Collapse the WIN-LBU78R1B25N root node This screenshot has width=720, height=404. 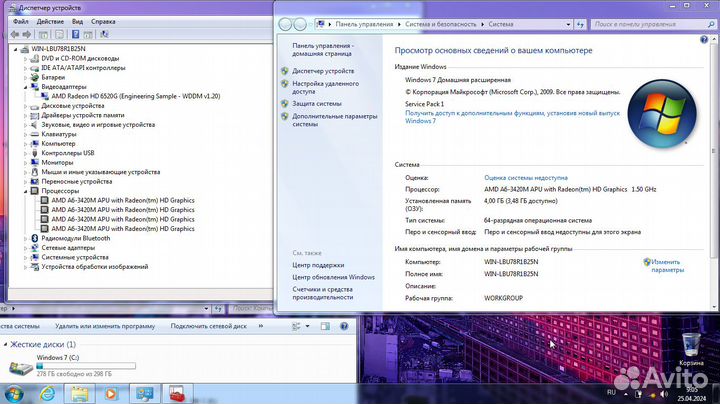click(x=15, y=49)
